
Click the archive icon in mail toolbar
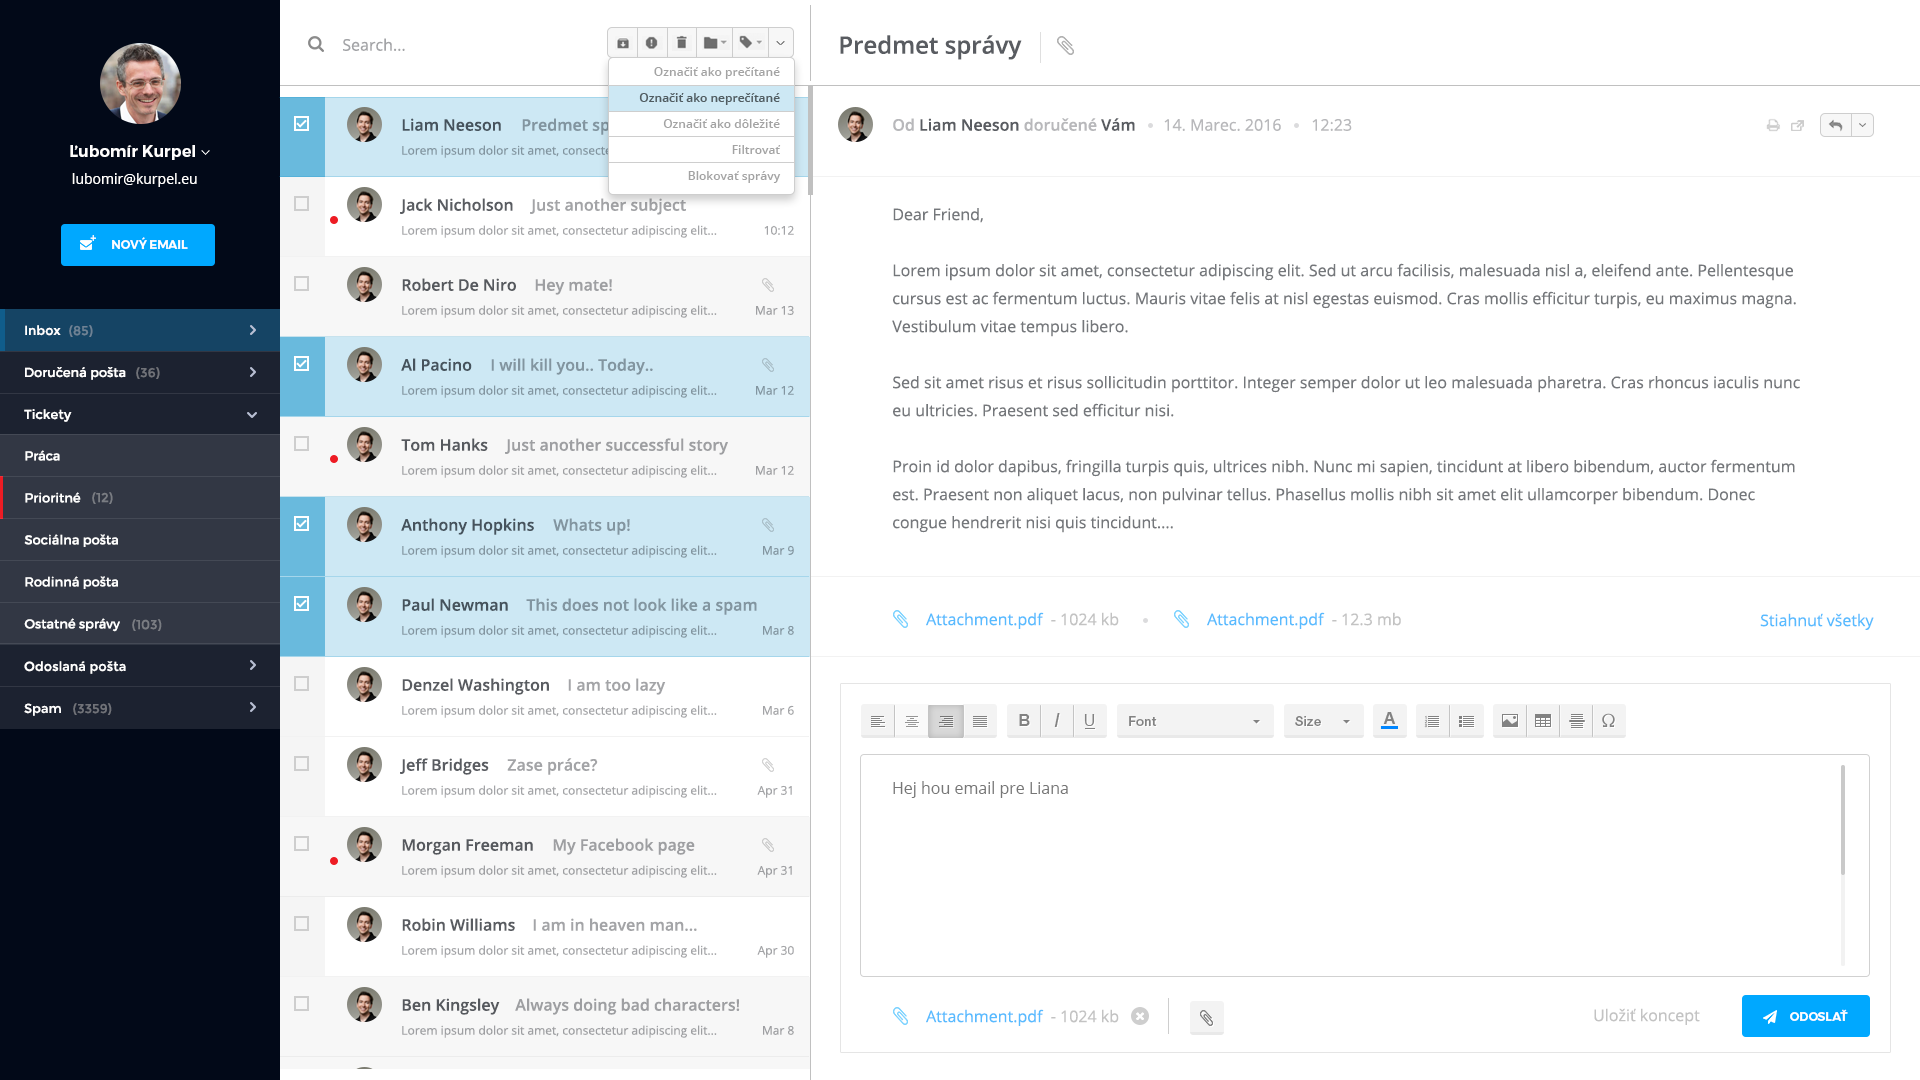(622, 43)
